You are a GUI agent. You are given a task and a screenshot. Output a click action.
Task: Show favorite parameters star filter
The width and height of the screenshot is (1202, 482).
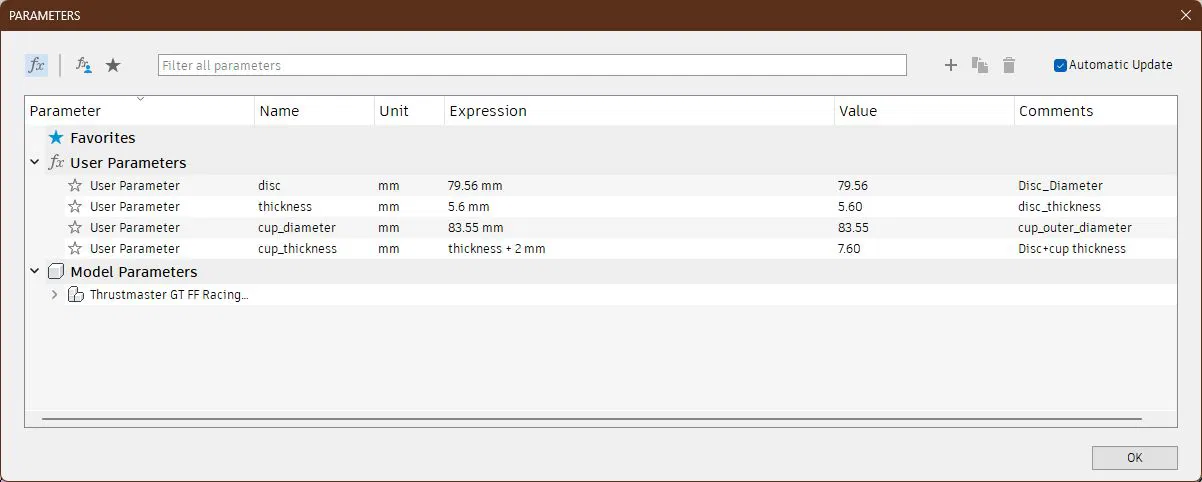[114, 65]
